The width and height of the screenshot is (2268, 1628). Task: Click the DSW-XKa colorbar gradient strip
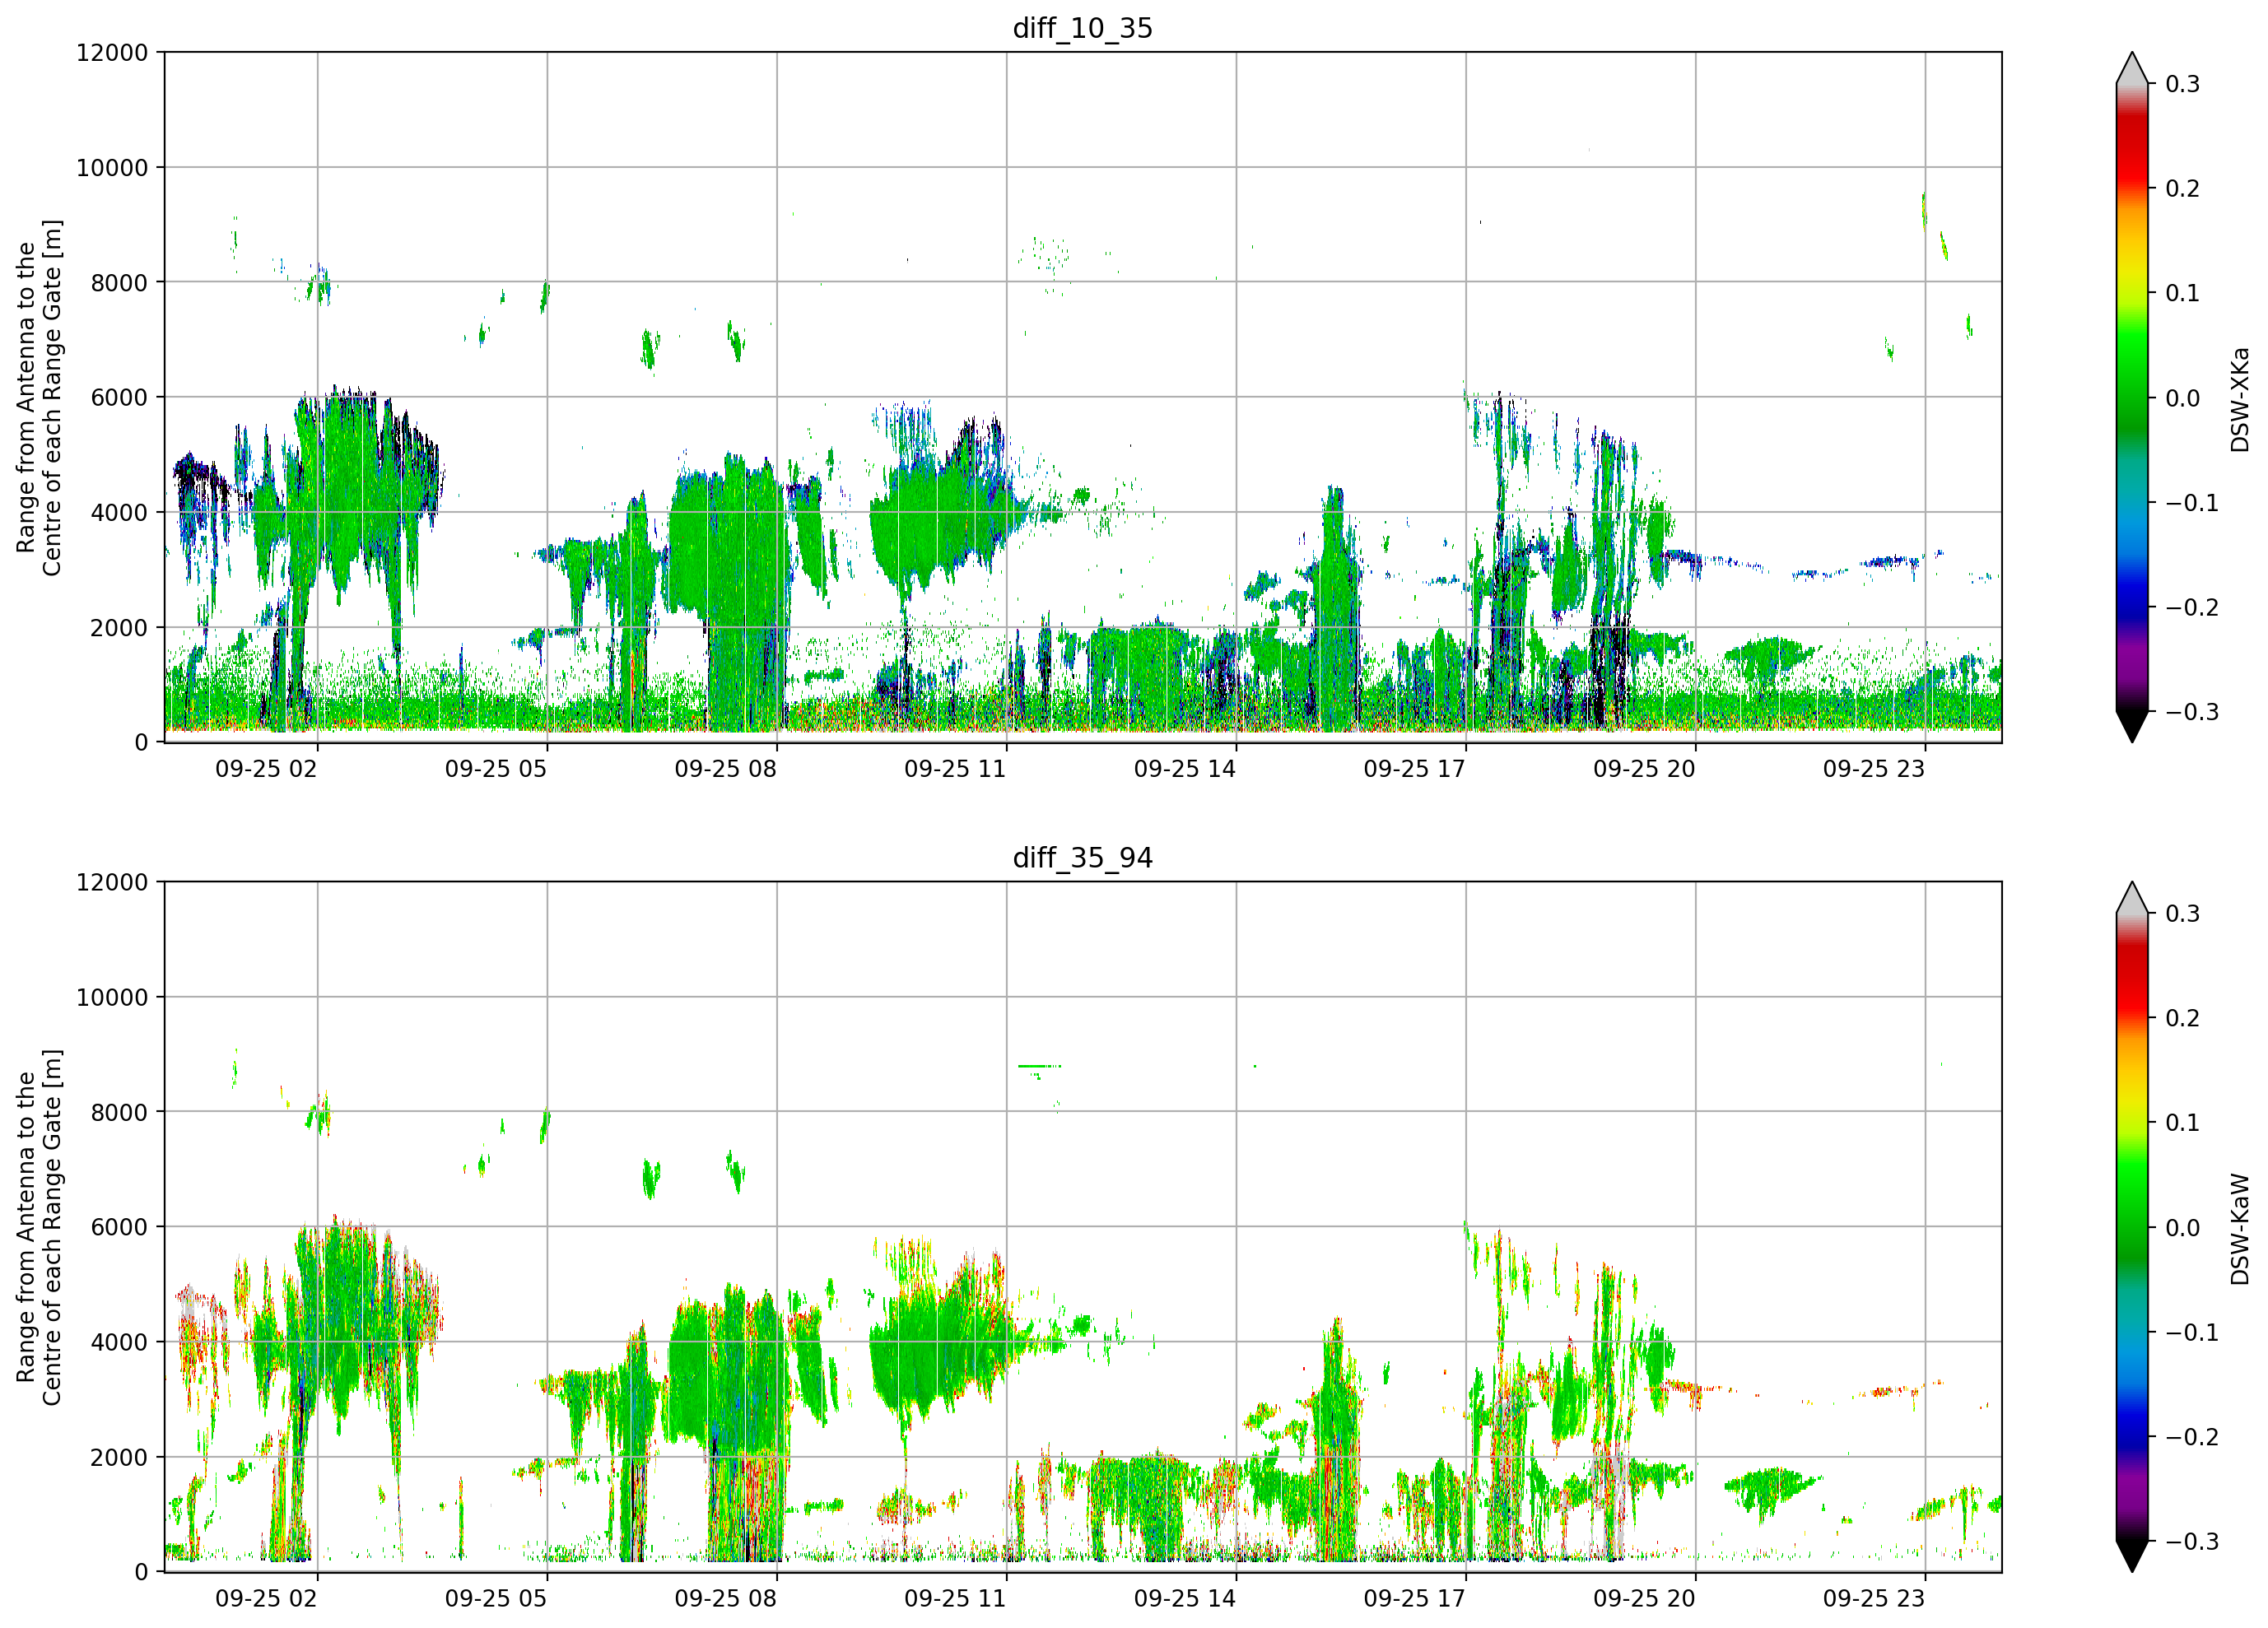coord(2132,398)
